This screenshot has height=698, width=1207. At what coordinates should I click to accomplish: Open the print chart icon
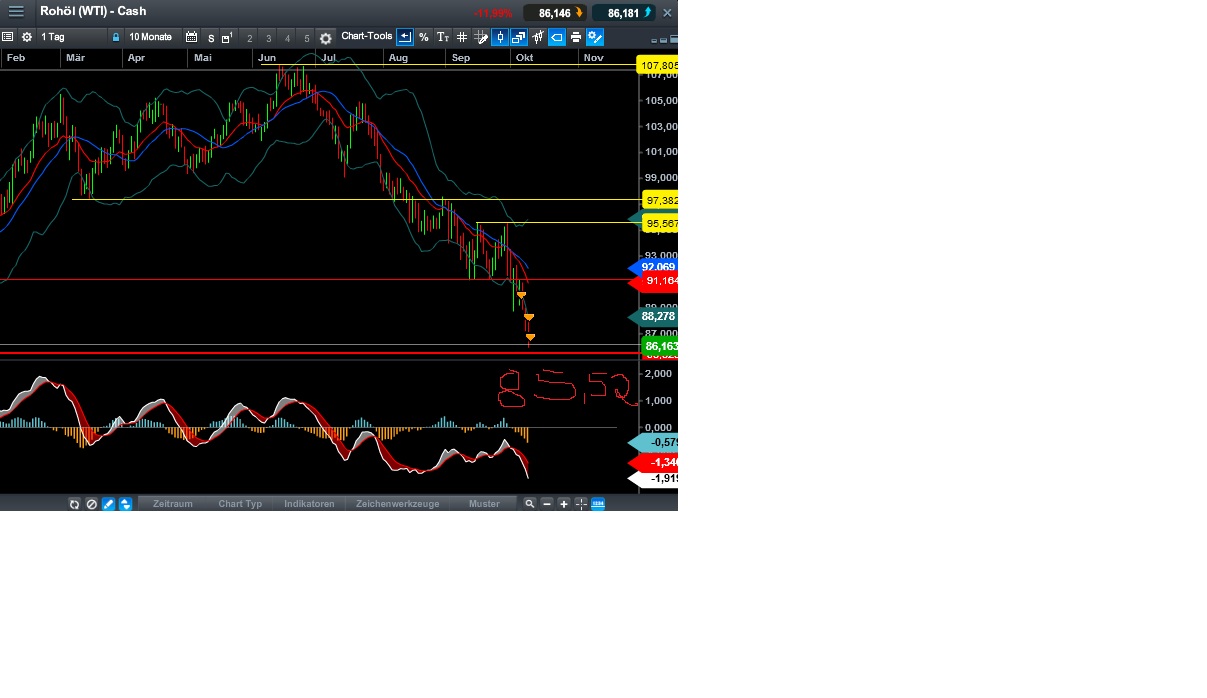[x=576, y=37]
